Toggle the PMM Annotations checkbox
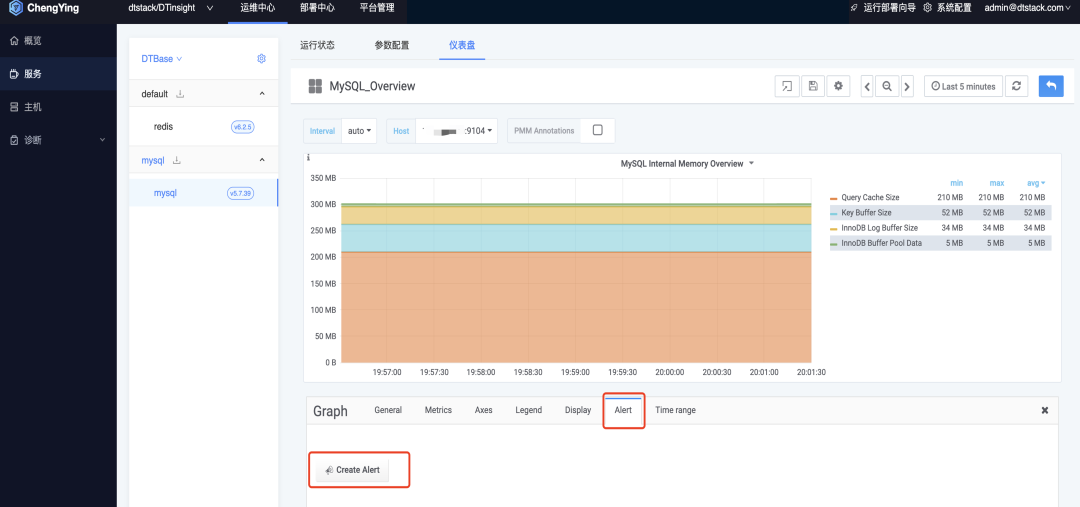 (x=598, y=130)
